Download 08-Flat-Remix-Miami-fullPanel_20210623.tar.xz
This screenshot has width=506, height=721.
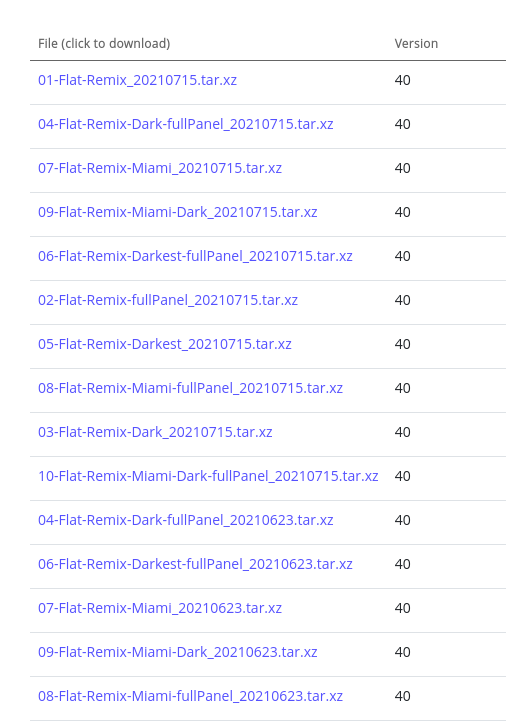190,696
